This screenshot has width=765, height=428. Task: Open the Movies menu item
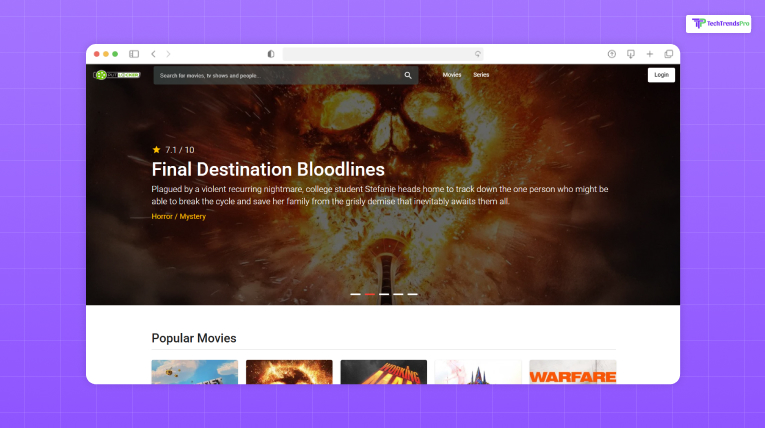click(x=452, y=75)
